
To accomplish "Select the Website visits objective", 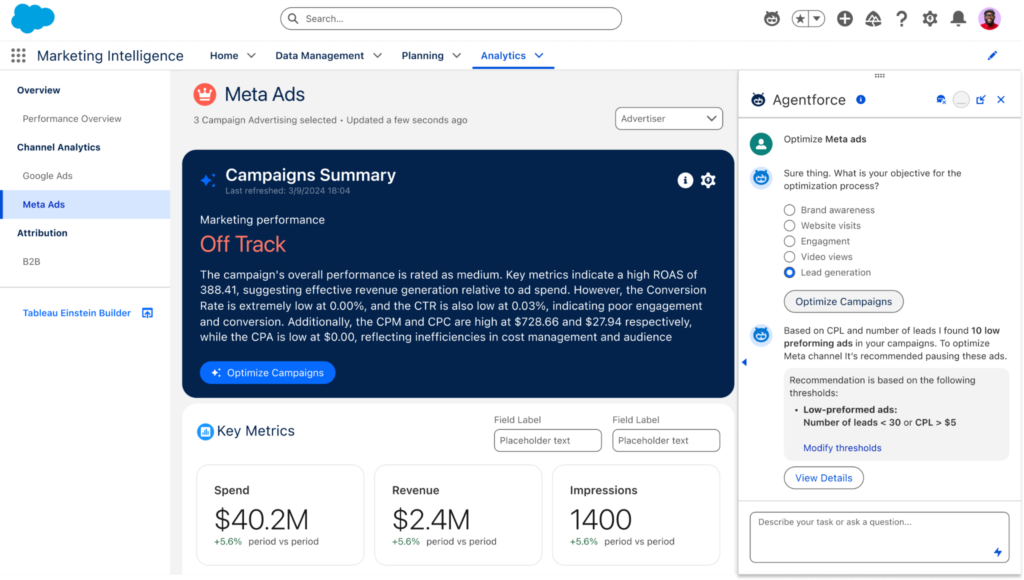I will (790, 226).
